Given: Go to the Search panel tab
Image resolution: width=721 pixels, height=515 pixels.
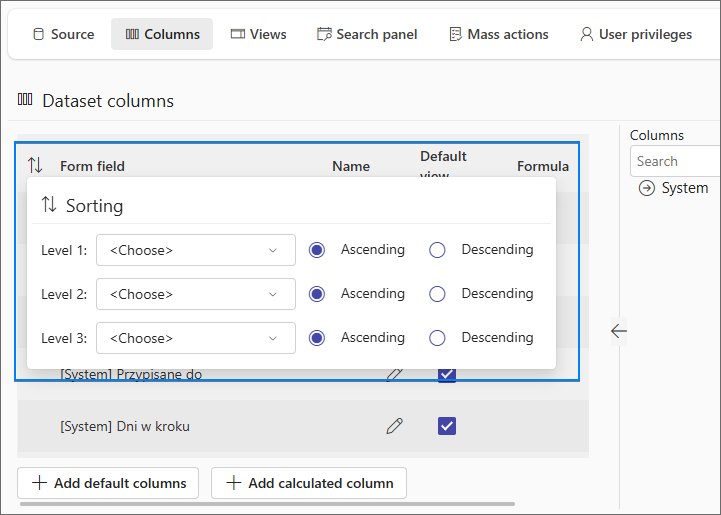Looking at the screenshot, I should (367, 34).
